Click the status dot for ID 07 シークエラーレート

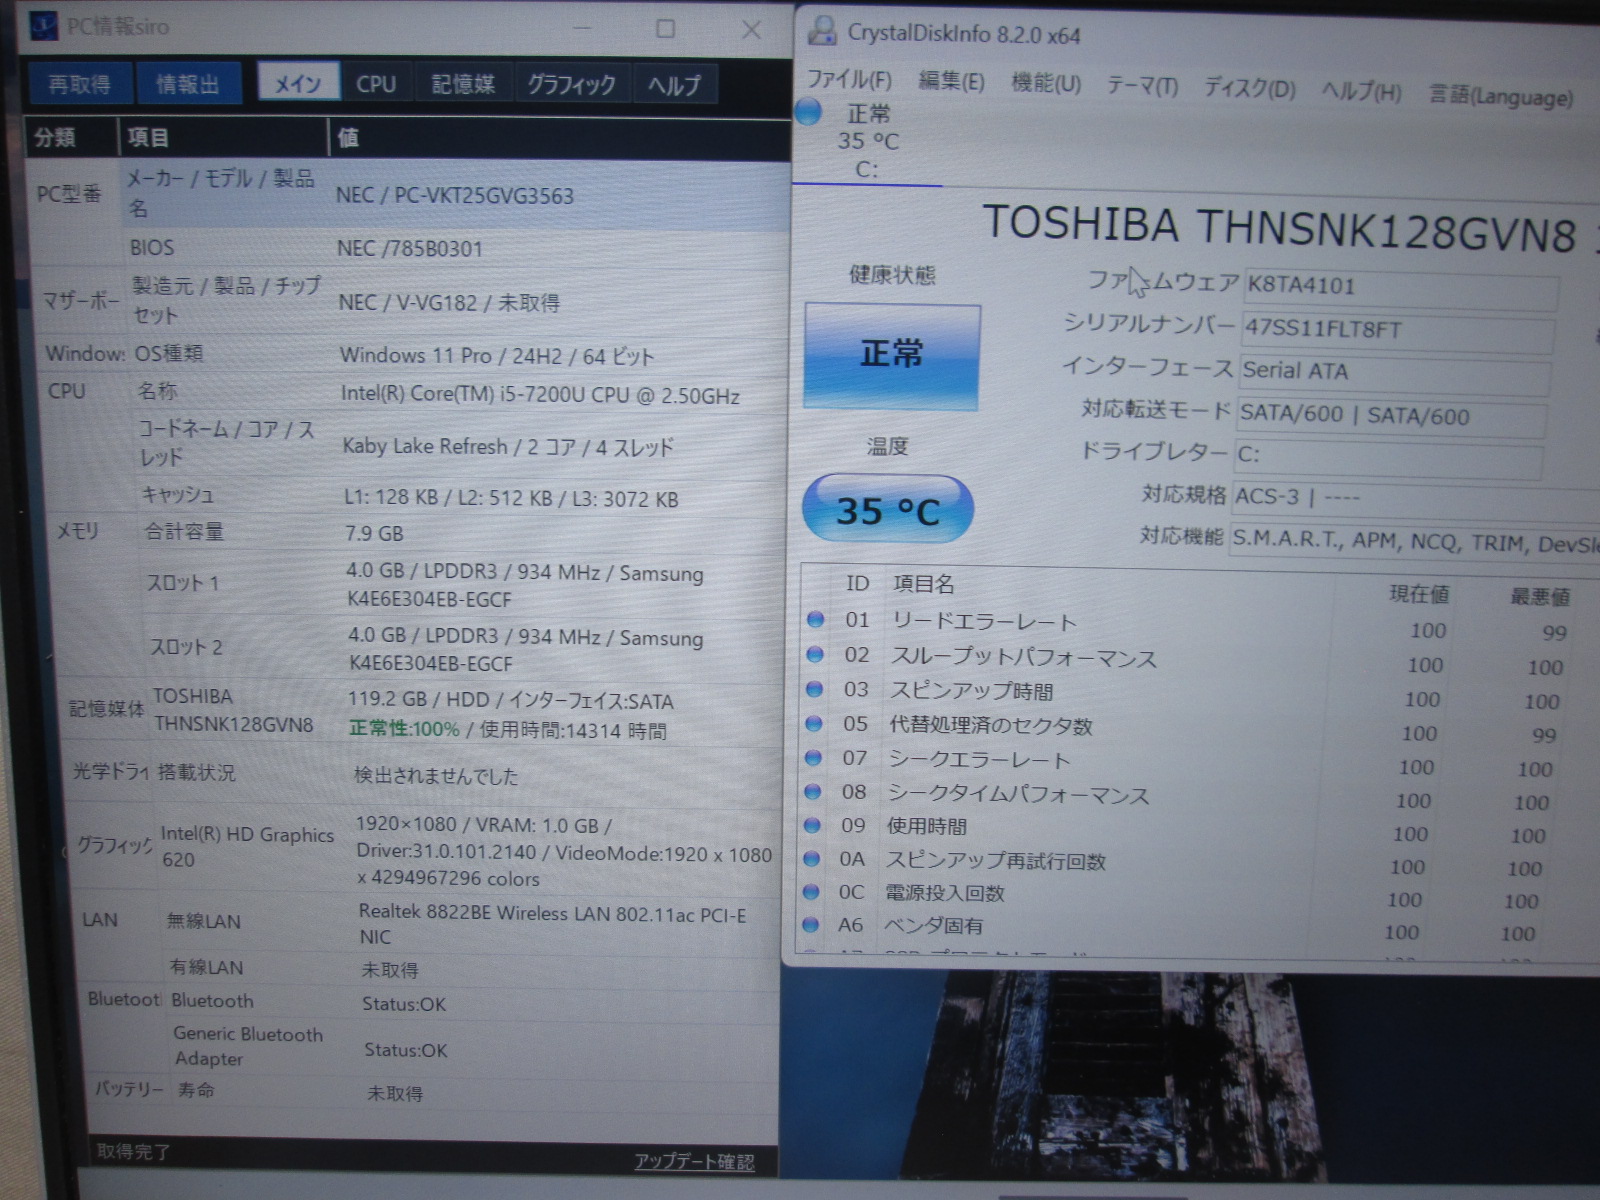(x=813, y=758)
